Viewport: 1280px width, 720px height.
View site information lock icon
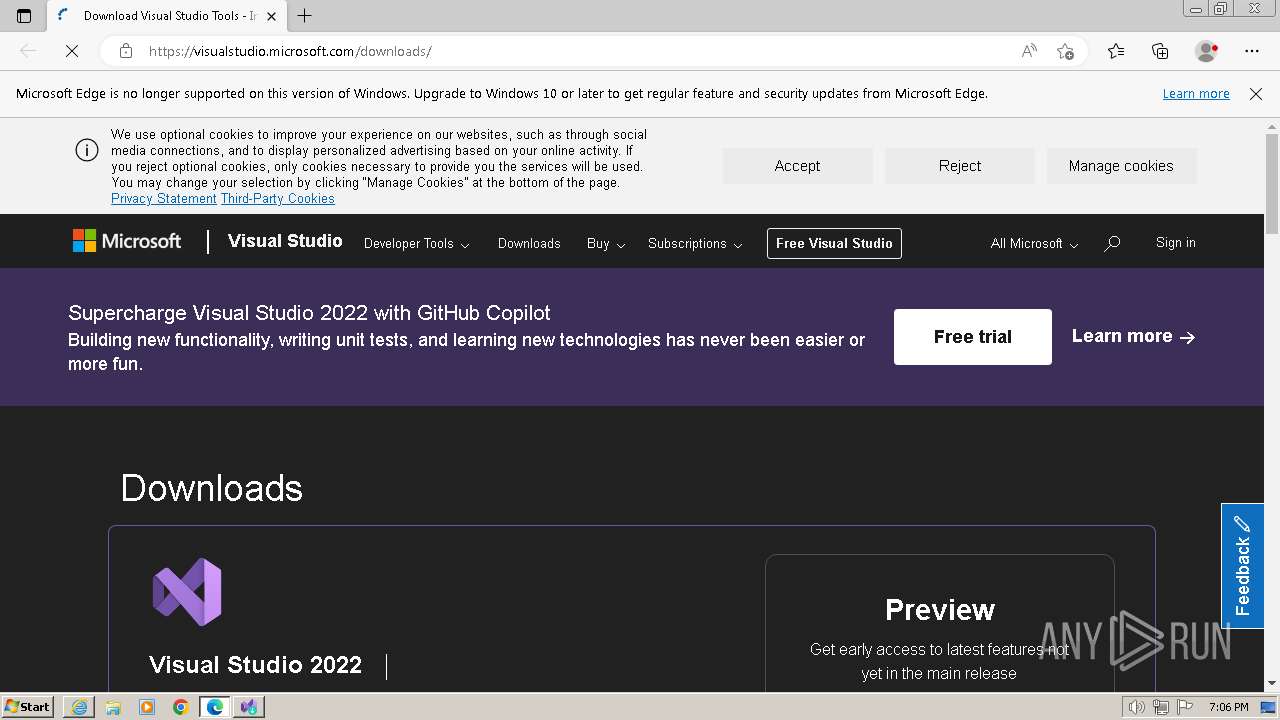[x=126, y=51]
